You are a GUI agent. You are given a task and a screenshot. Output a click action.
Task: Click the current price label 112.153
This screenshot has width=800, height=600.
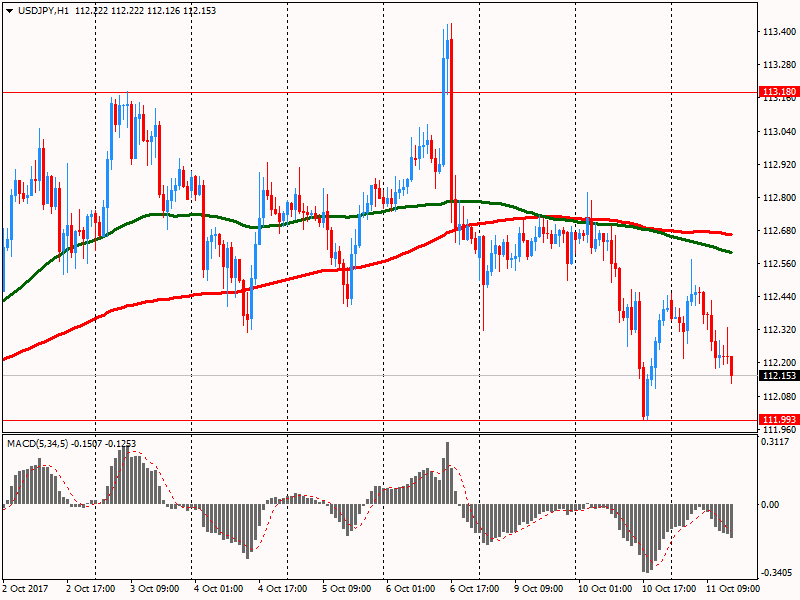[779, 376]
